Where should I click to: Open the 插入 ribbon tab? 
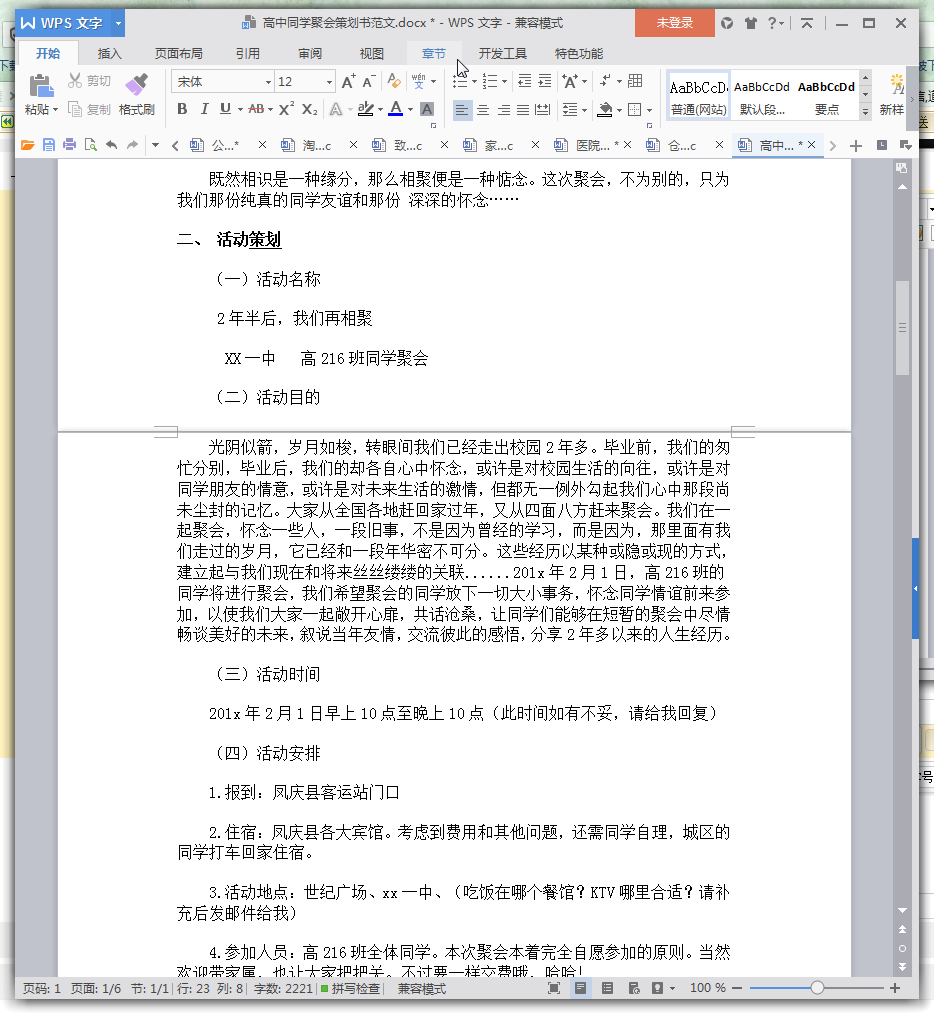point(109,54)
